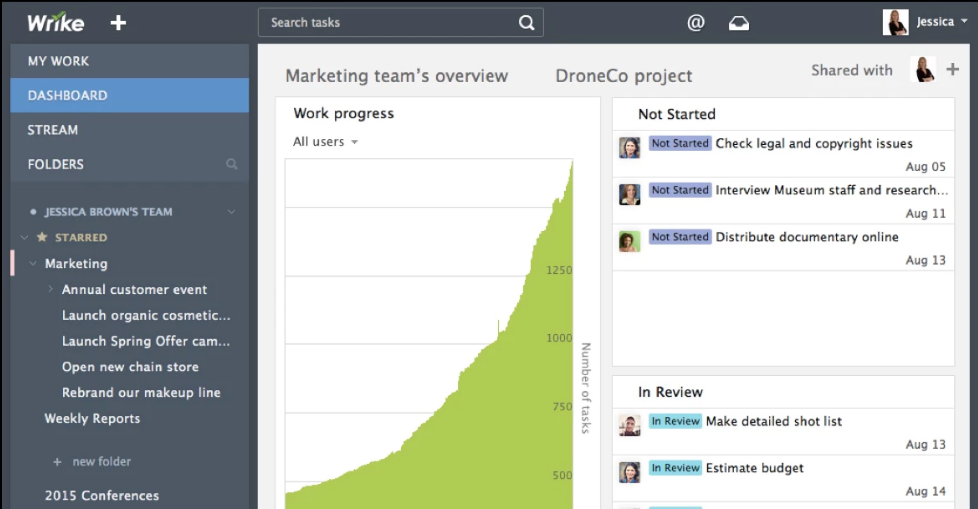Click assignee avatar for Interview Museum task

pos(629,195)
